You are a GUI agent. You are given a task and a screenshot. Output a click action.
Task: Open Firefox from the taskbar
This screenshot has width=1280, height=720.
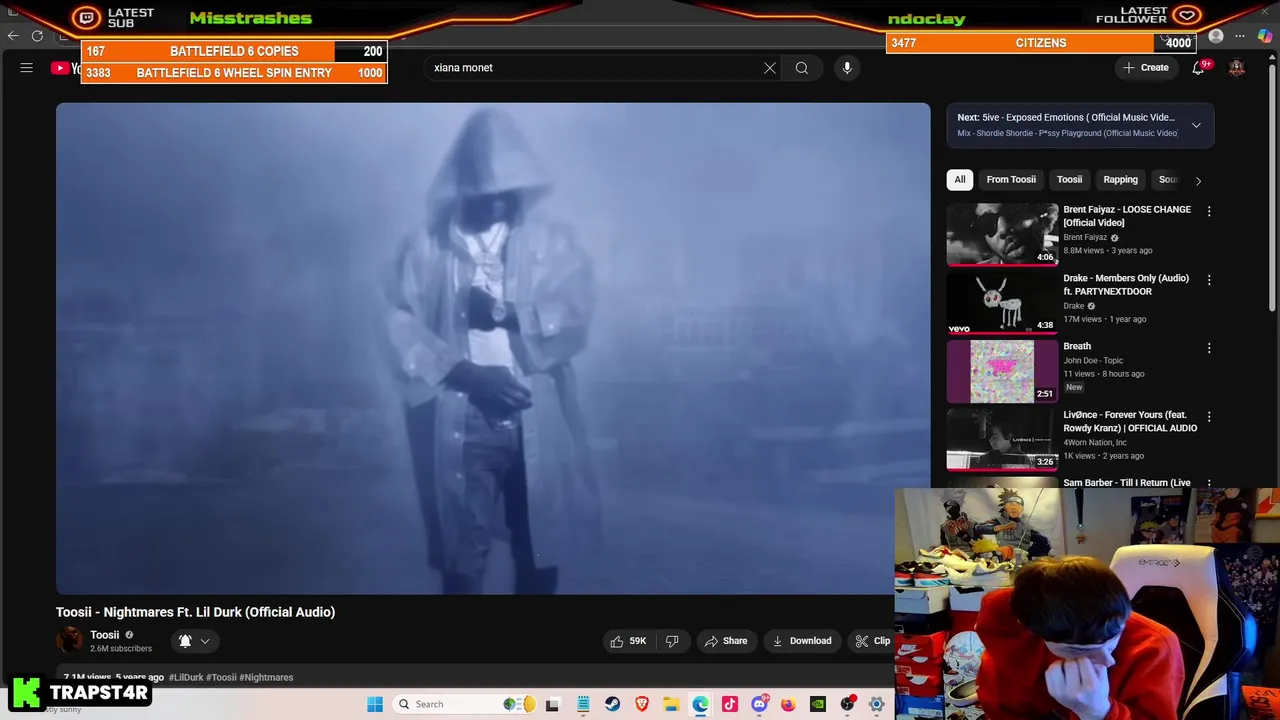click(x=788, y=704)
